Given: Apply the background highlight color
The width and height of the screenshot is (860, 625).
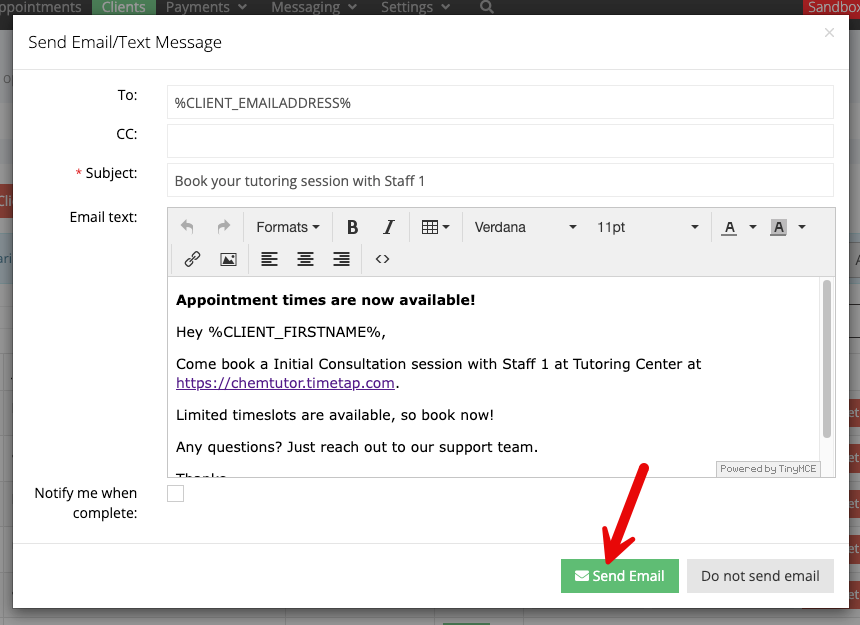Looking at the screenshot, I should [x=778, y=227].
